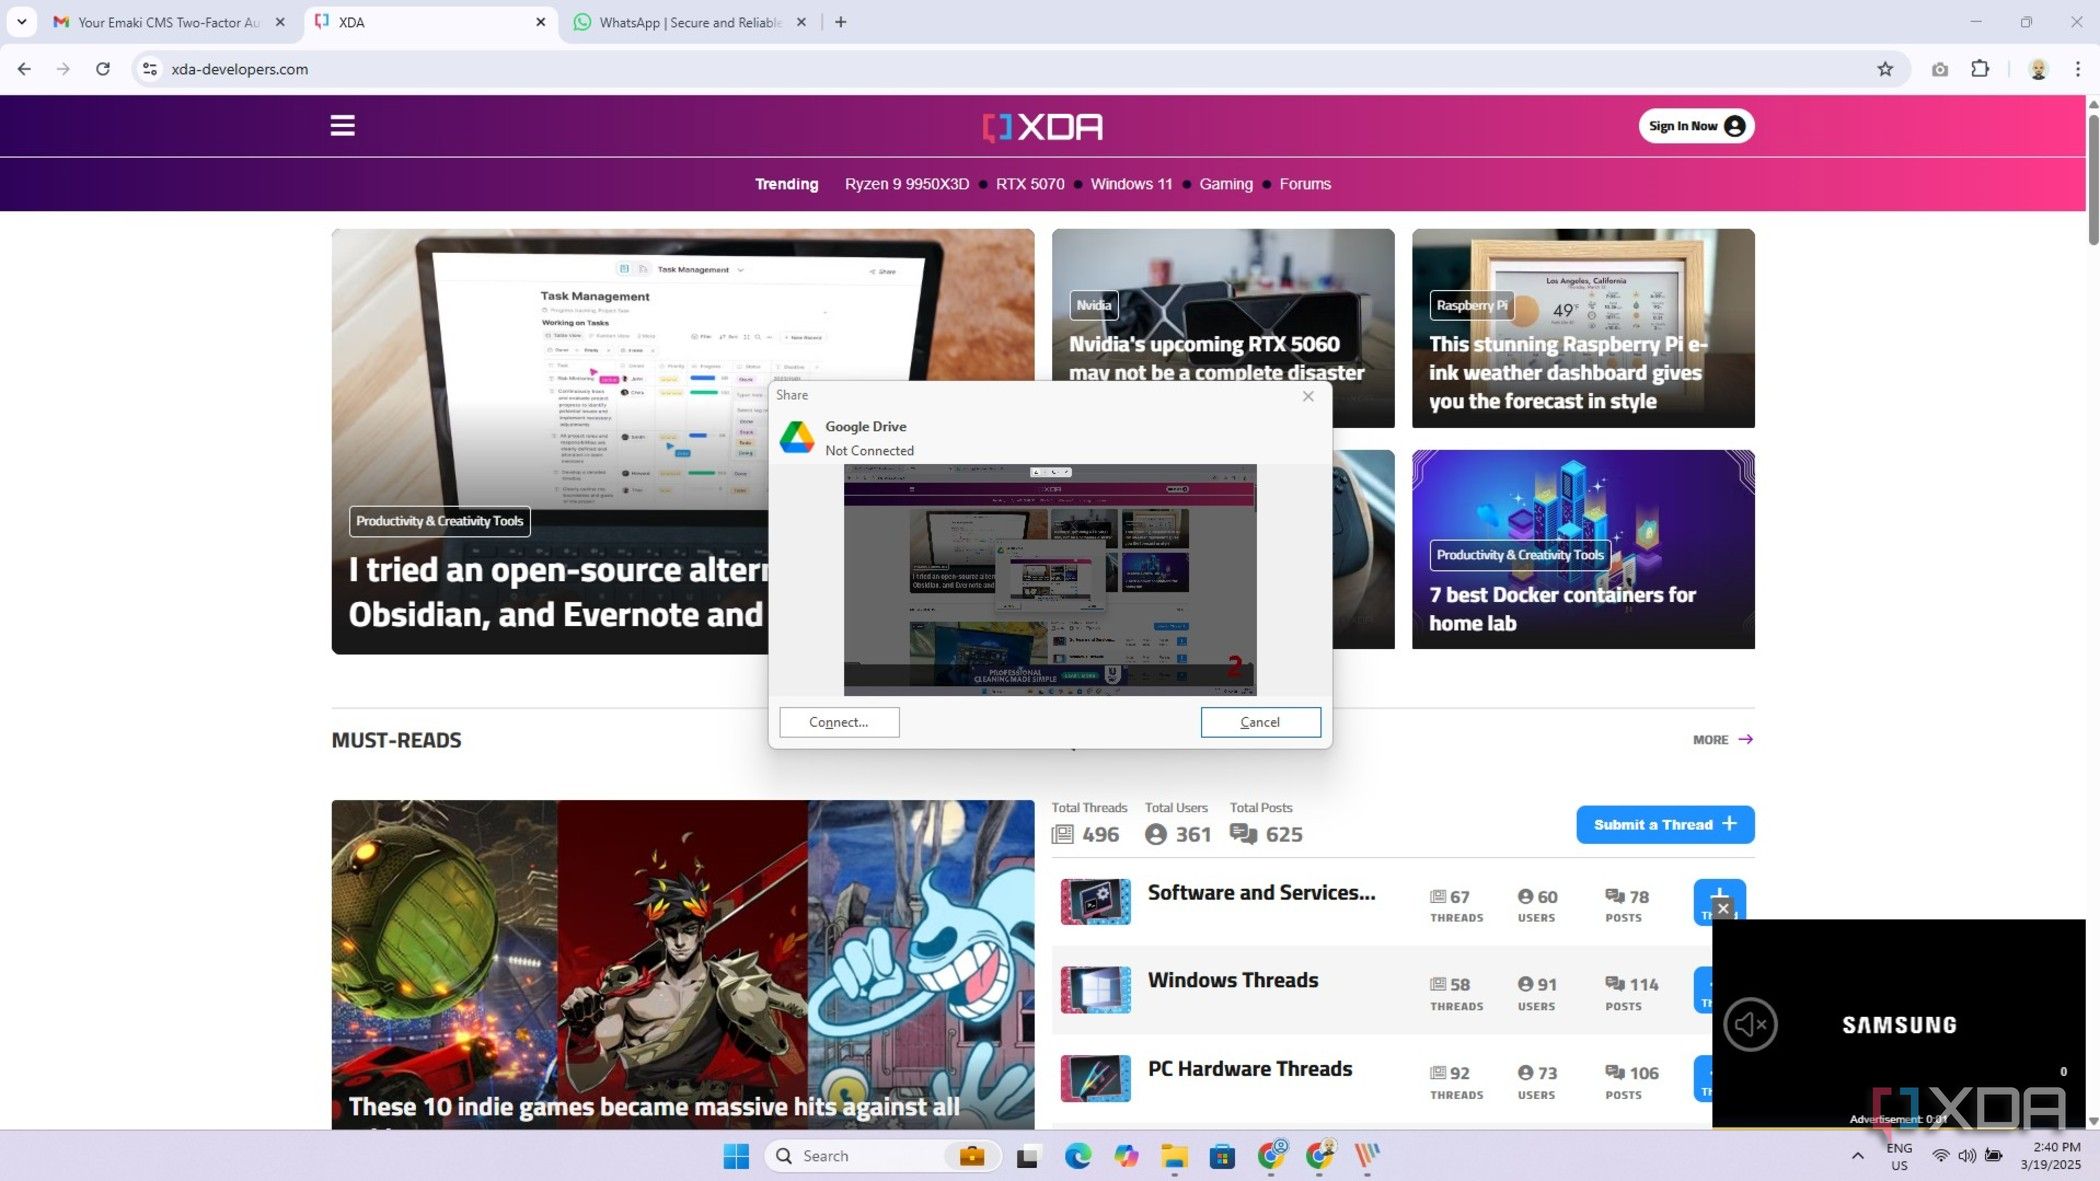Open the Chrome three-dot menu
Viewport: 2100px width, 1181px height.
click(x=2077, y=69)
